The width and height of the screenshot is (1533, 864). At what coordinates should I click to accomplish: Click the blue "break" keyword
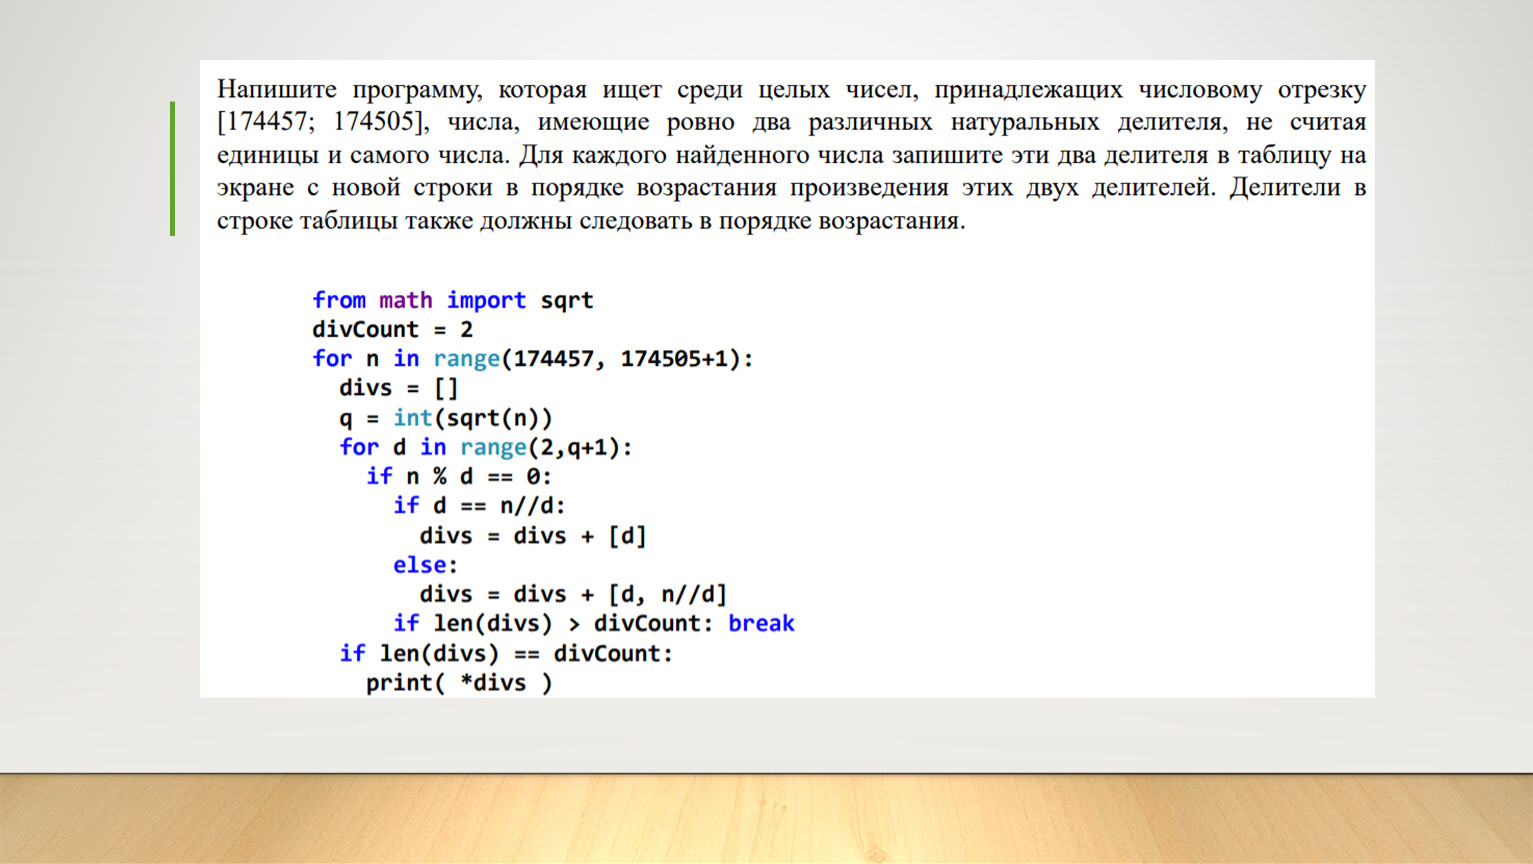(761, 623)
